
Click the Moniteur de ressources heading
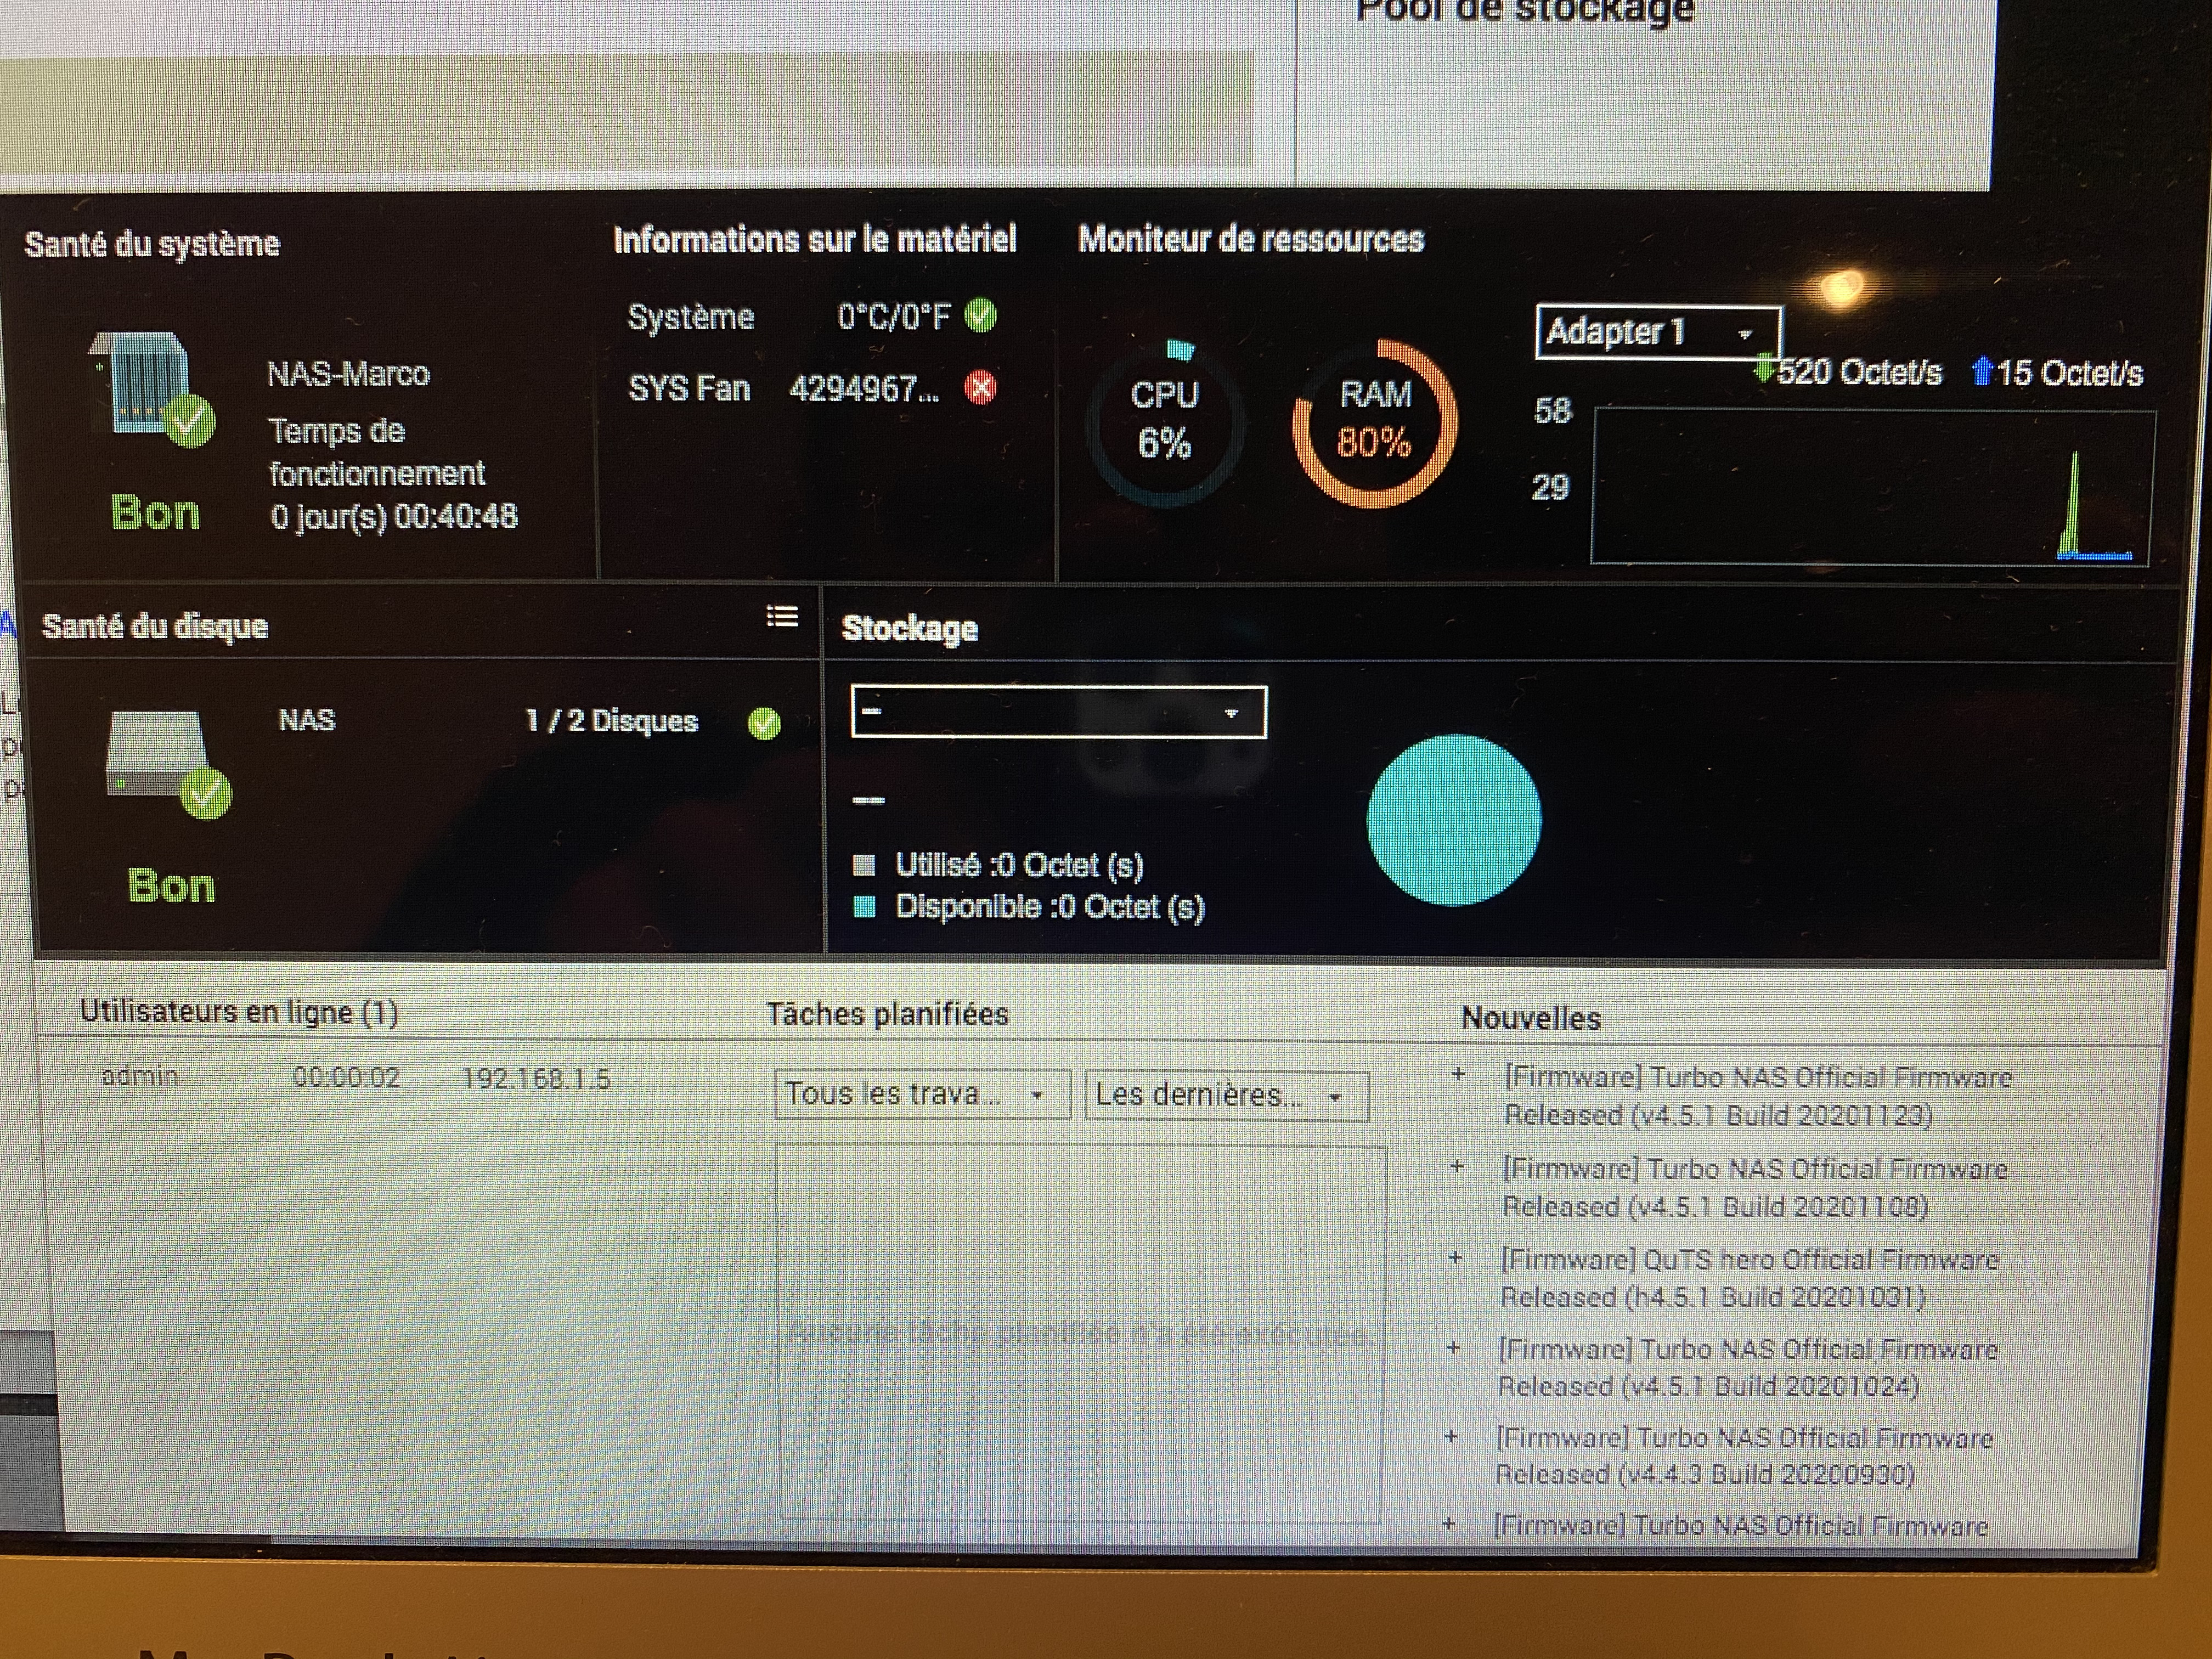coord(1250,240)
